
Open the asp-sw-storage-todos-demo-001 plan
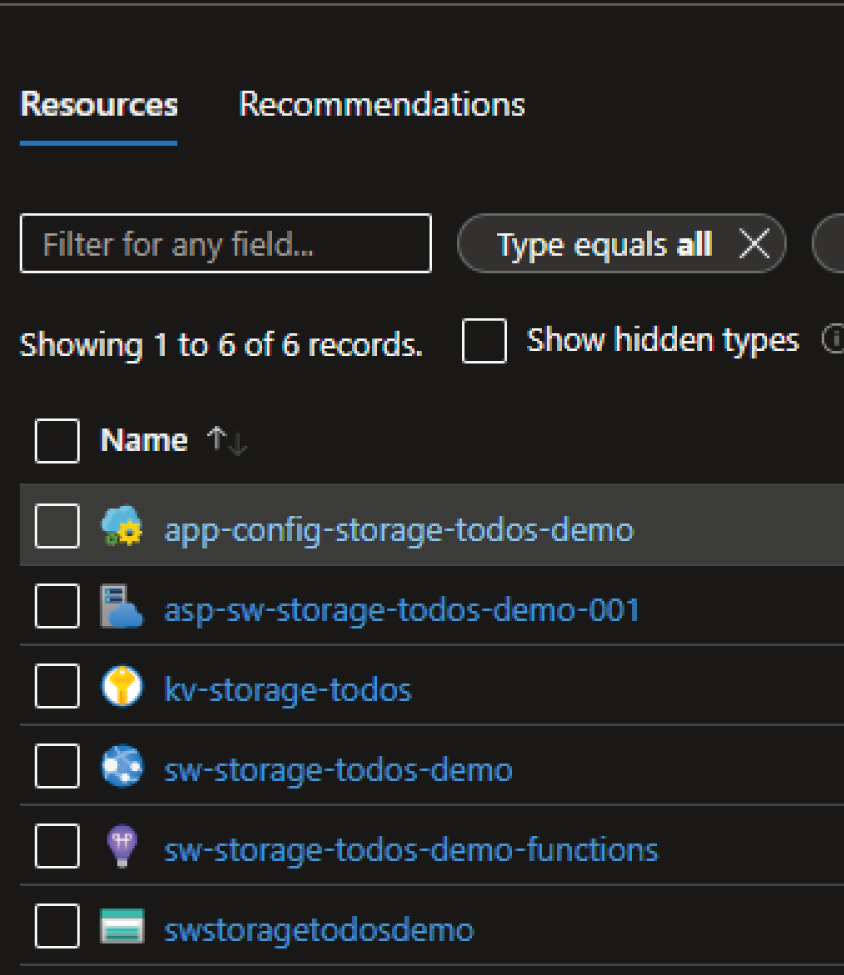point(402,608)
